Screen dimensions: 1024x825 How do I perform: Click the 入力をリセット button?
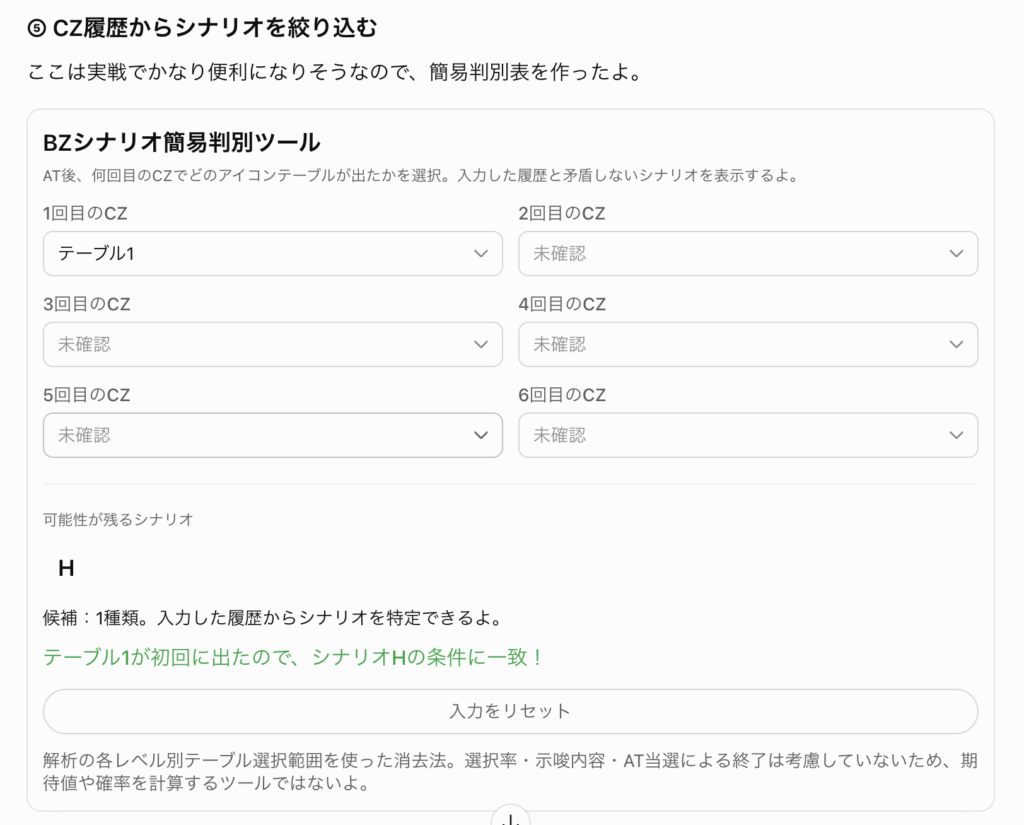(x=510, y=711)
